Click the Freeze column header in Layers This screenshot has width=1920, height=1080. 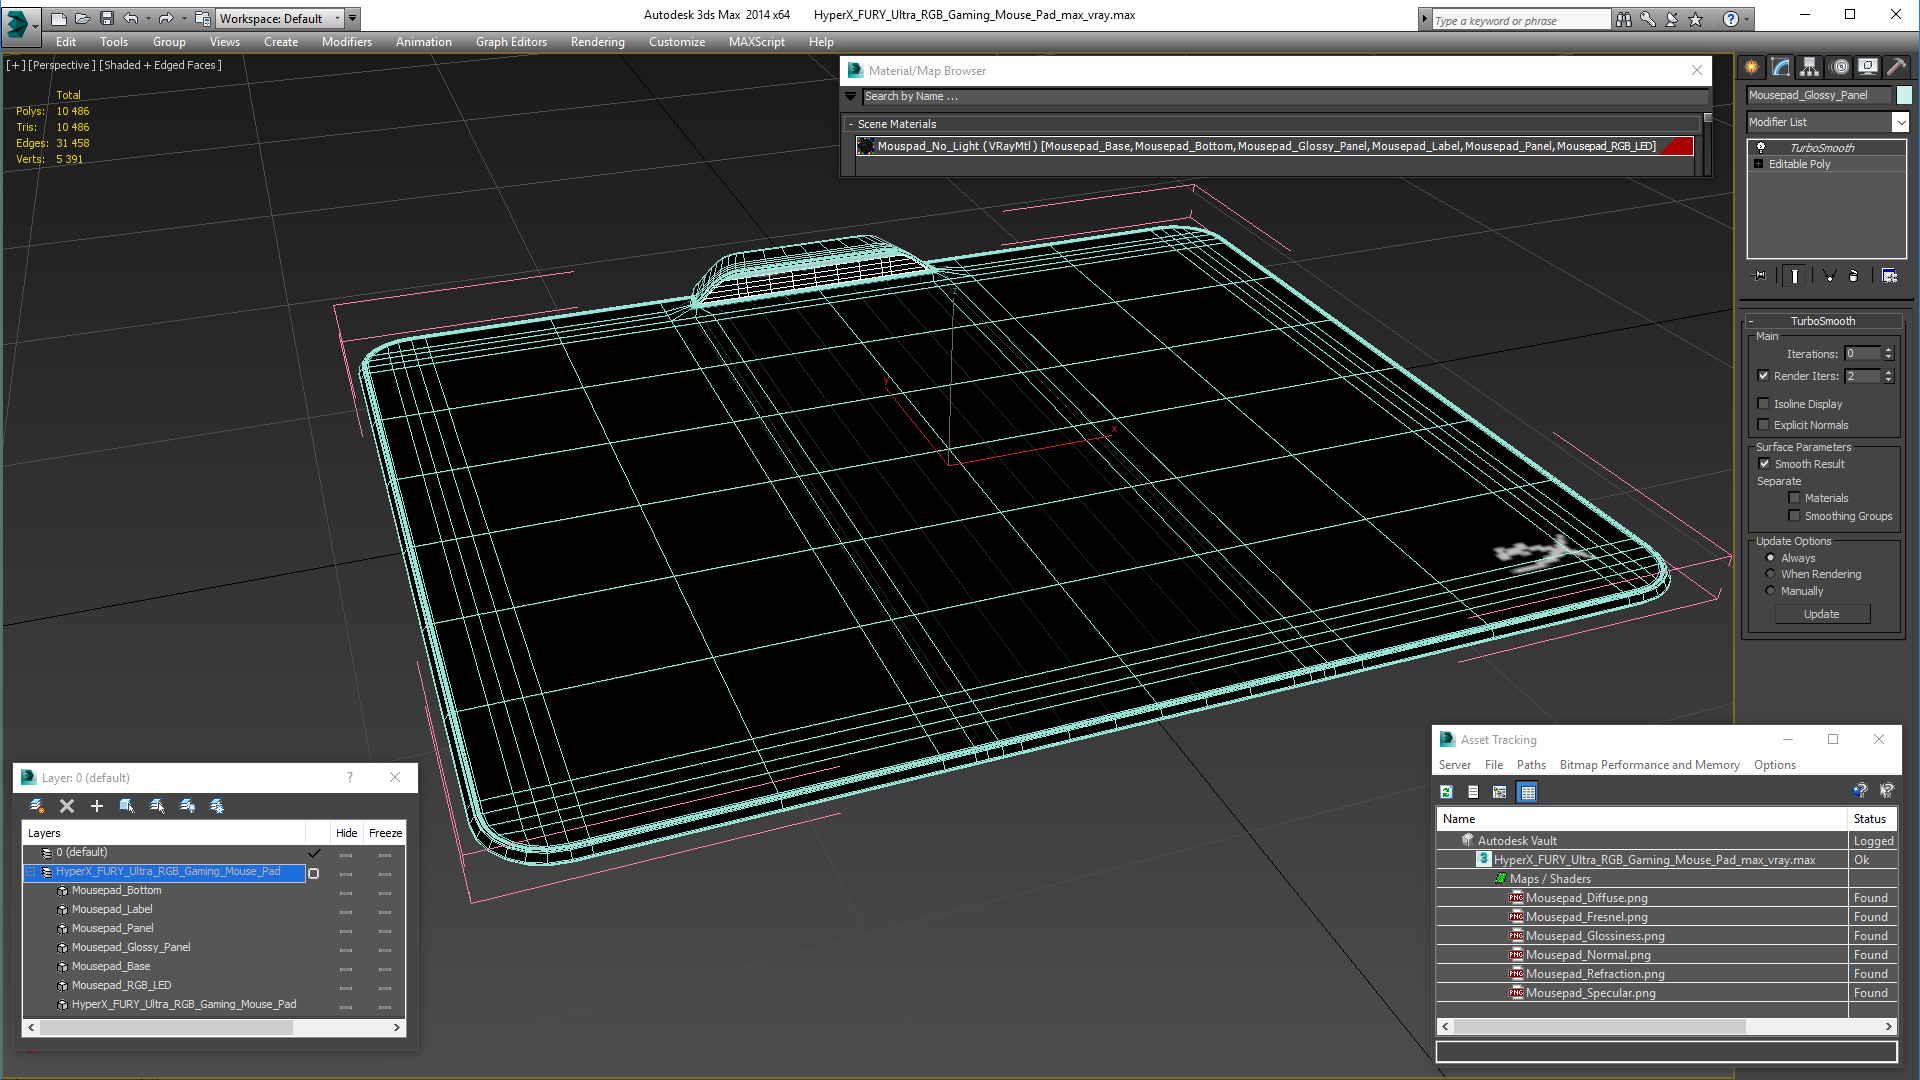tap(385, 833)
